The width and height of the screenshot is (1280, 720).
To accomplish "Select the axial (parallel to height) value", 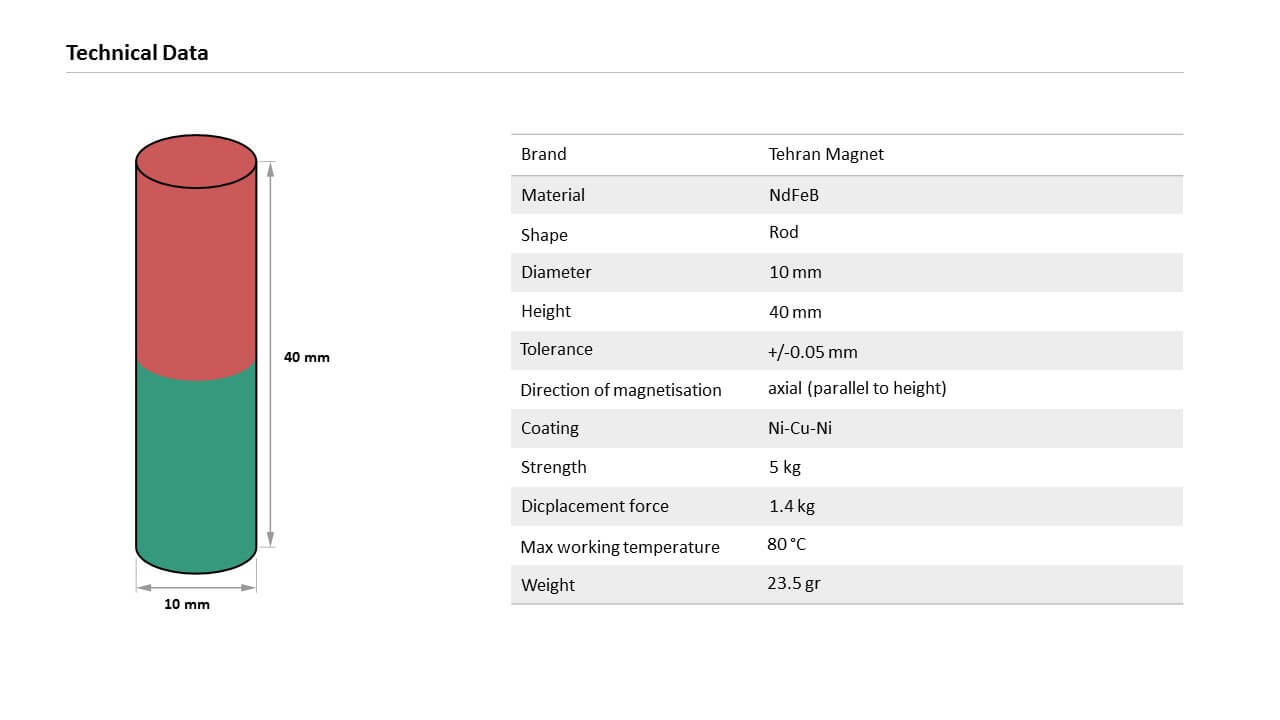I will coord(857,388).
